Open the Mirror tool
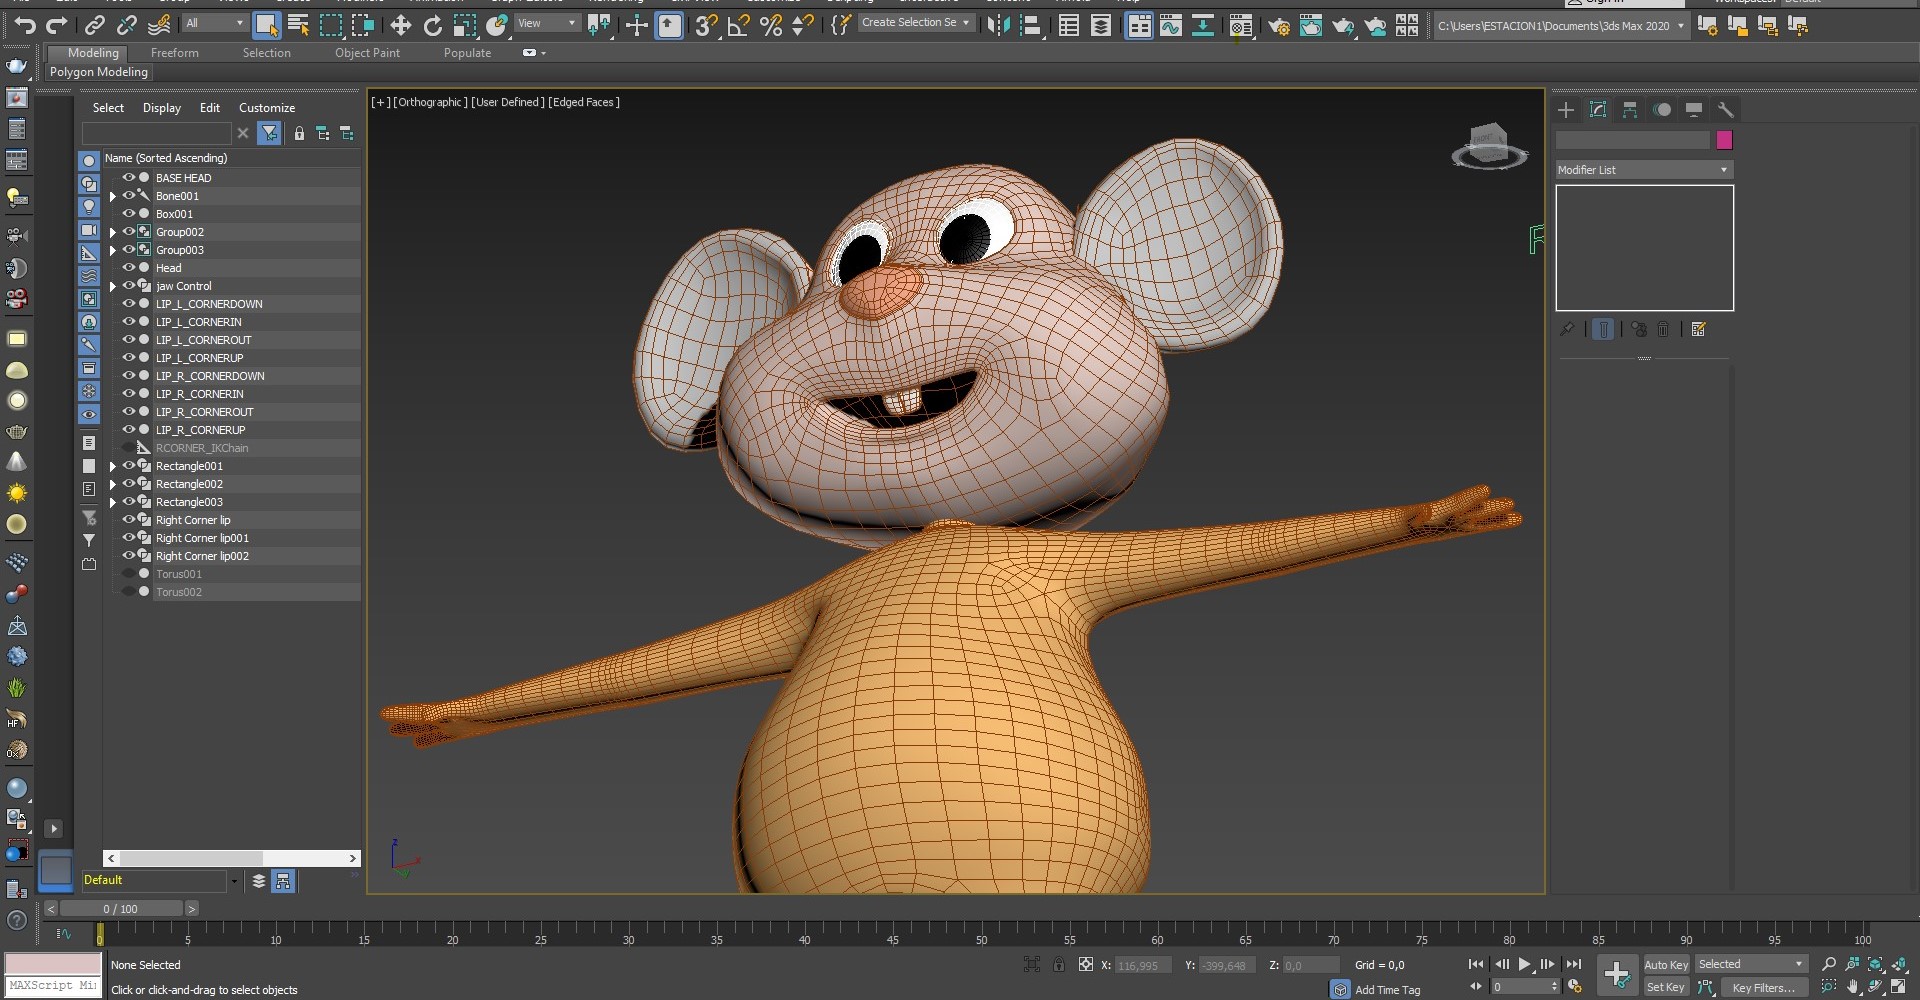Screen dimensions: 1920x1000 click(997, 26)
